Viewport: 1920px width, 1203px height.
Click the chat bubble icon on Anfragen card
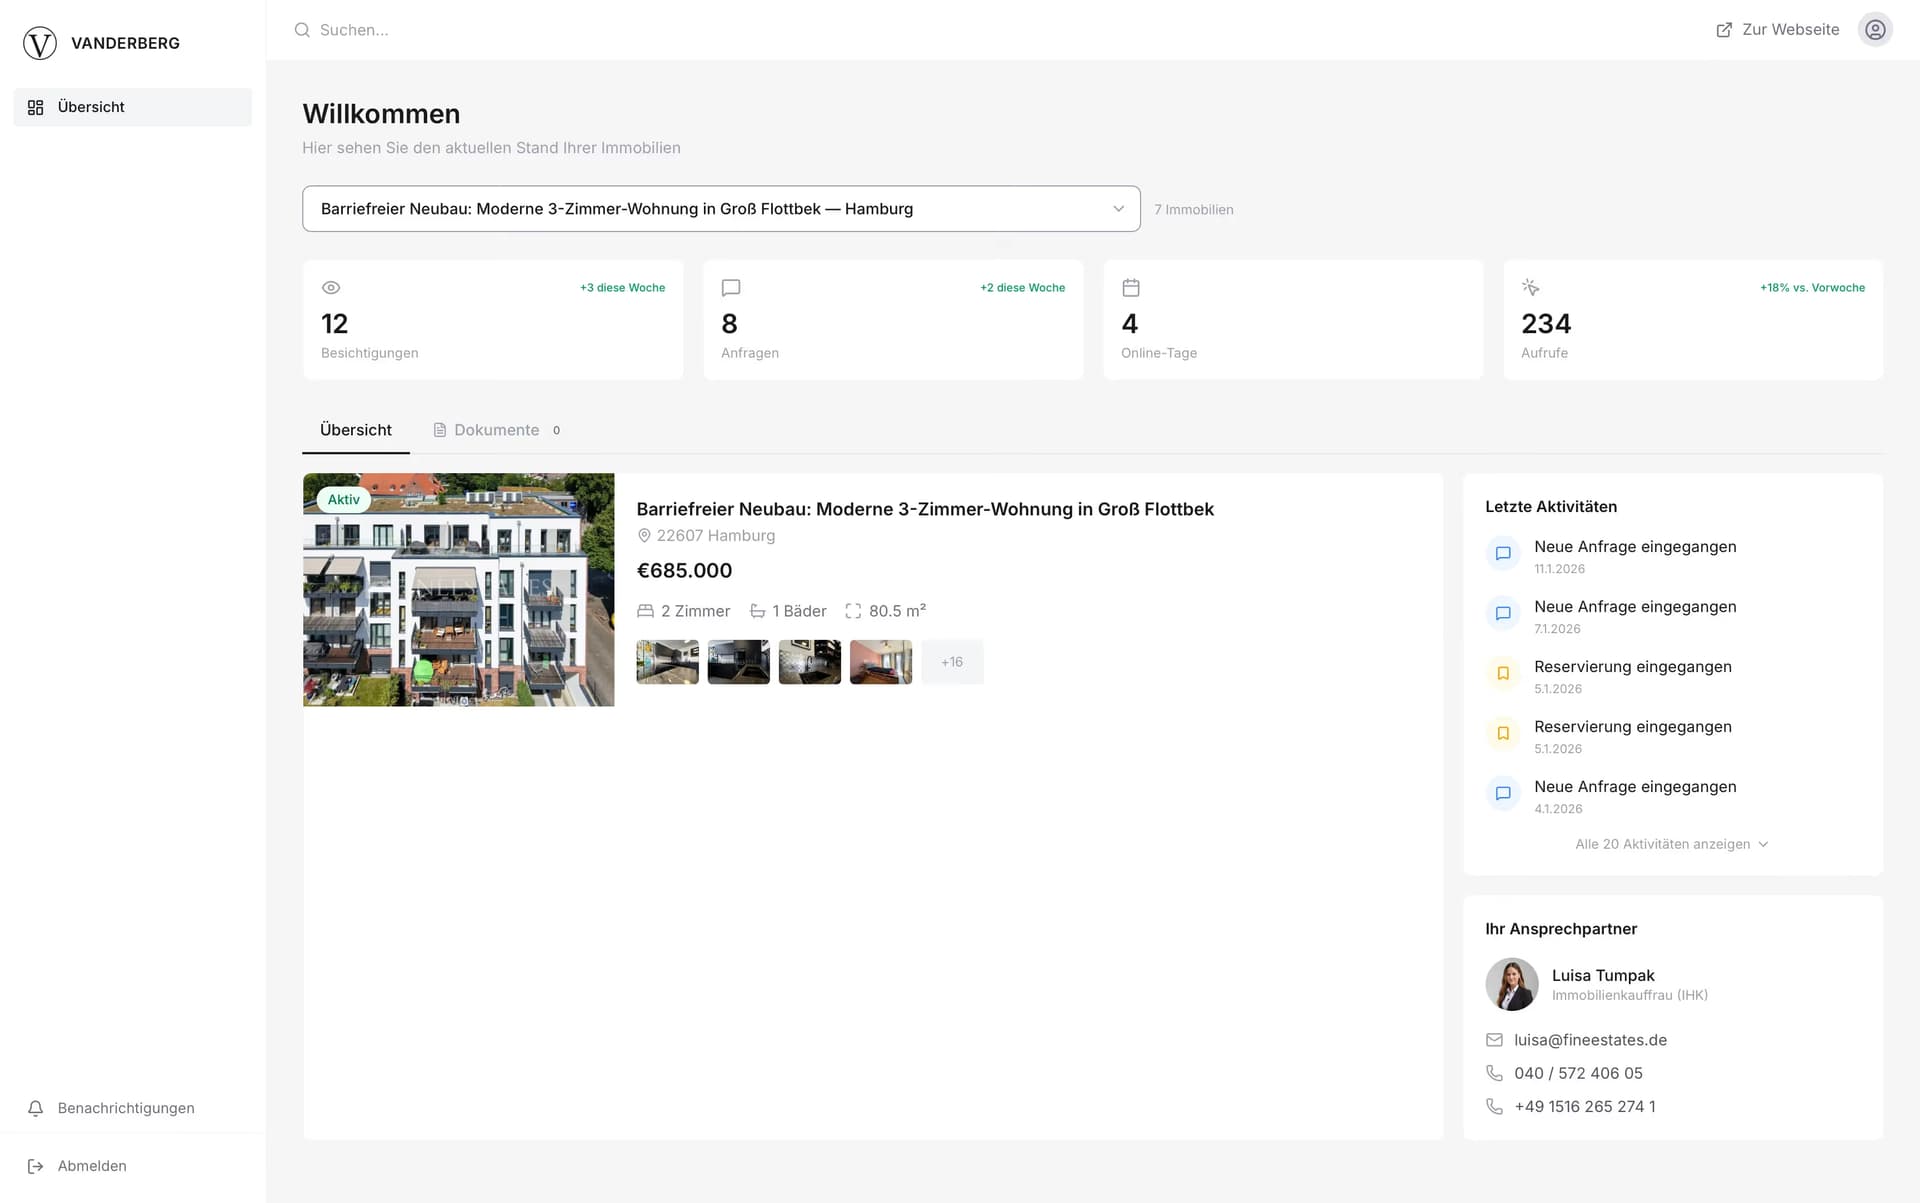coord(731,288)
